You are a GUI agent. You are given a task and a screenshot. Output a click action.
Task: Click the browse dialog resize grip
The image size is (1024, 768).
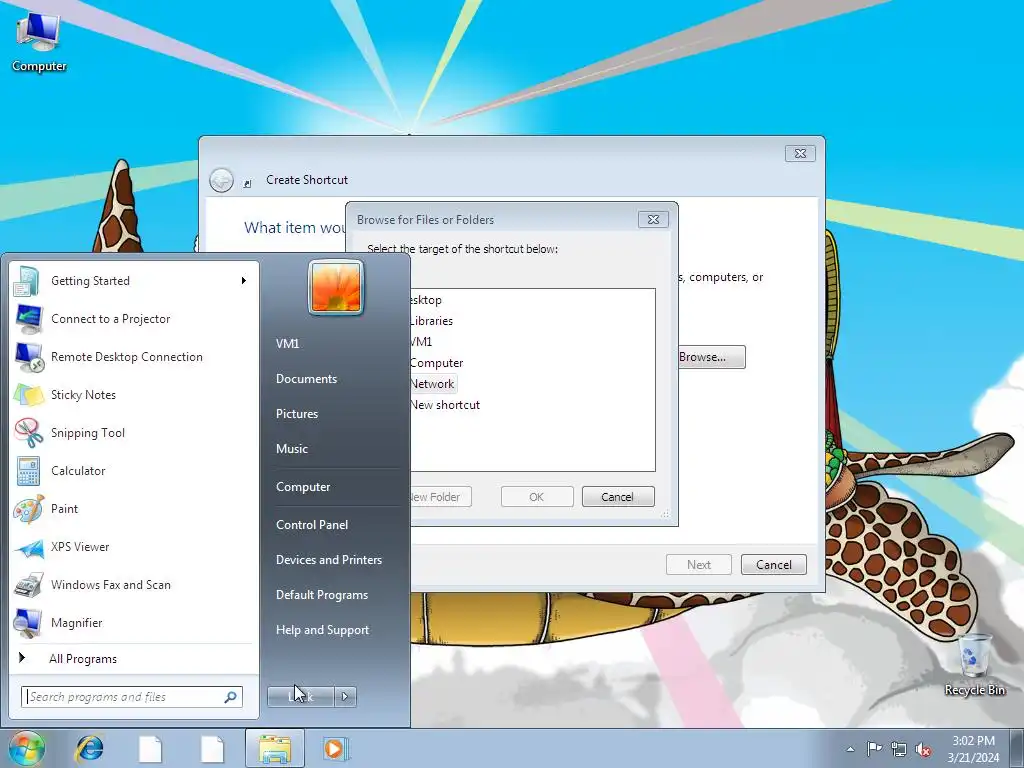[x=665, y=515]
